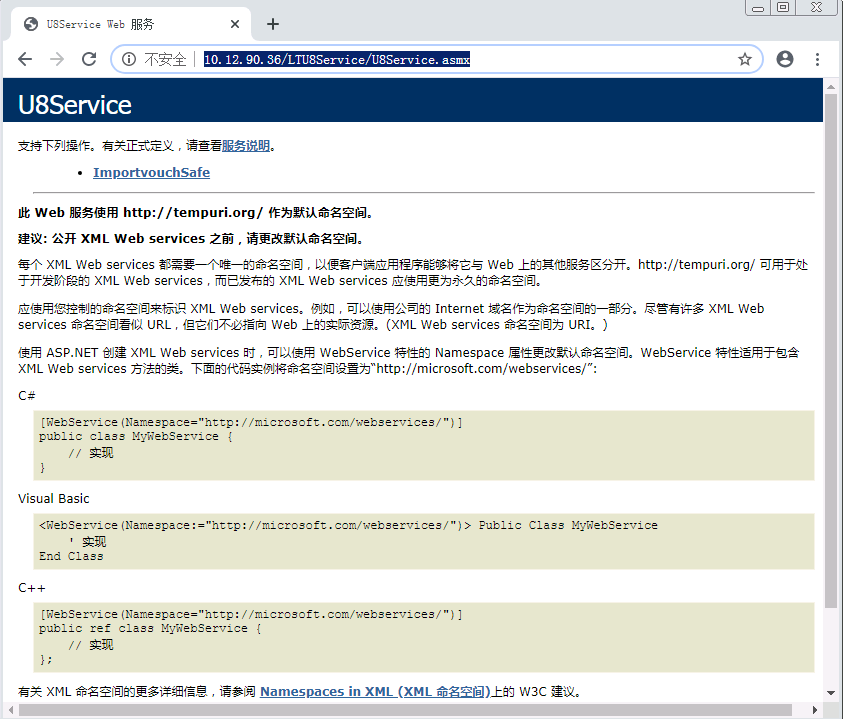Image resolution: width=843 pixels, height=719 pixels.
Task: Click the Visual Basic label
Action: tap(54, 499)
